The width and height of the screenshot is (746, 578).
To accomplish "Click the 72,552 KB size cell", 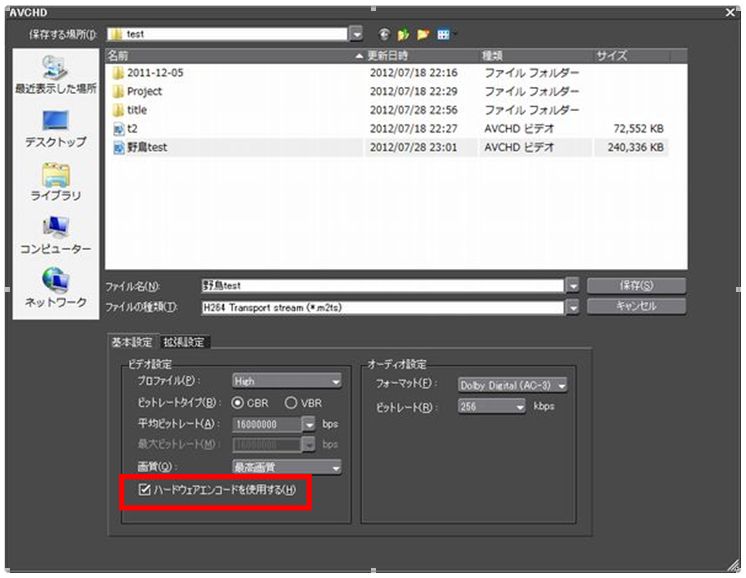I will click(638, 128).
